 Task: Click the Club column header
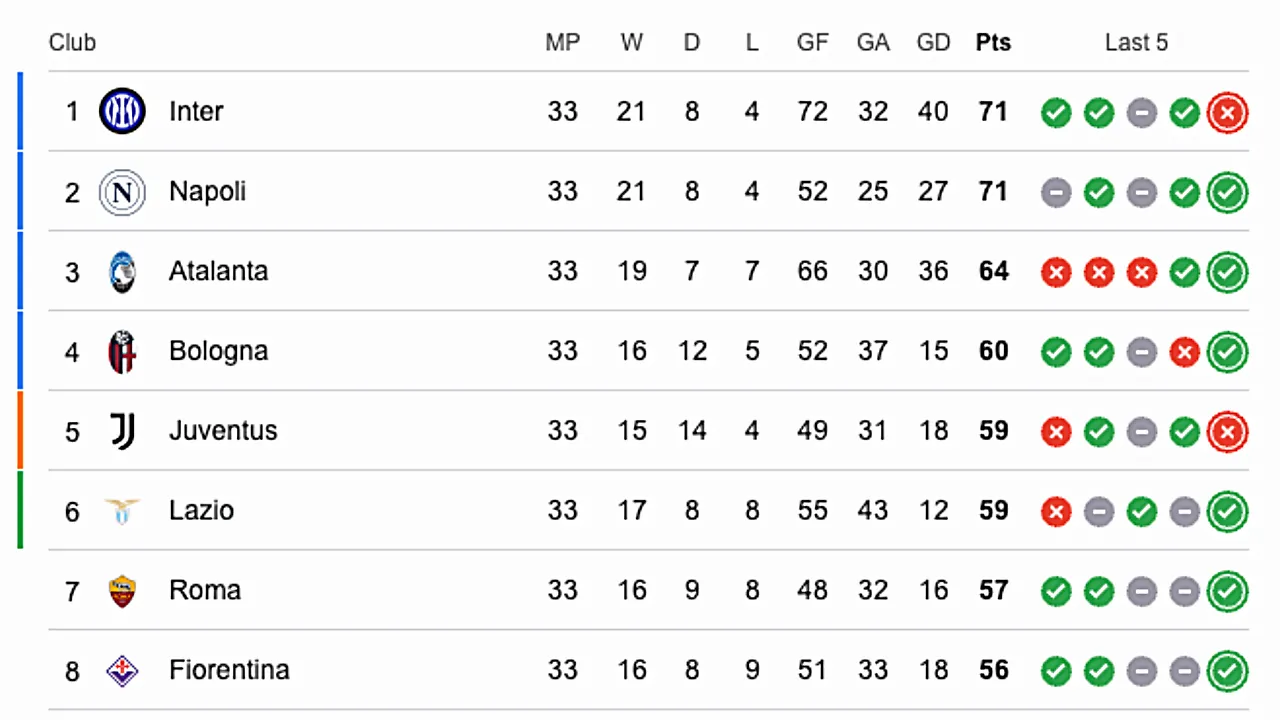point(72,43)
